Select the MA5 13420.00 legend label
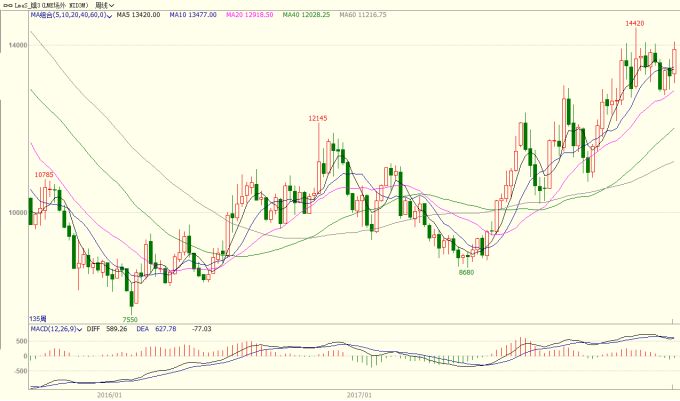 pos(137,16)
